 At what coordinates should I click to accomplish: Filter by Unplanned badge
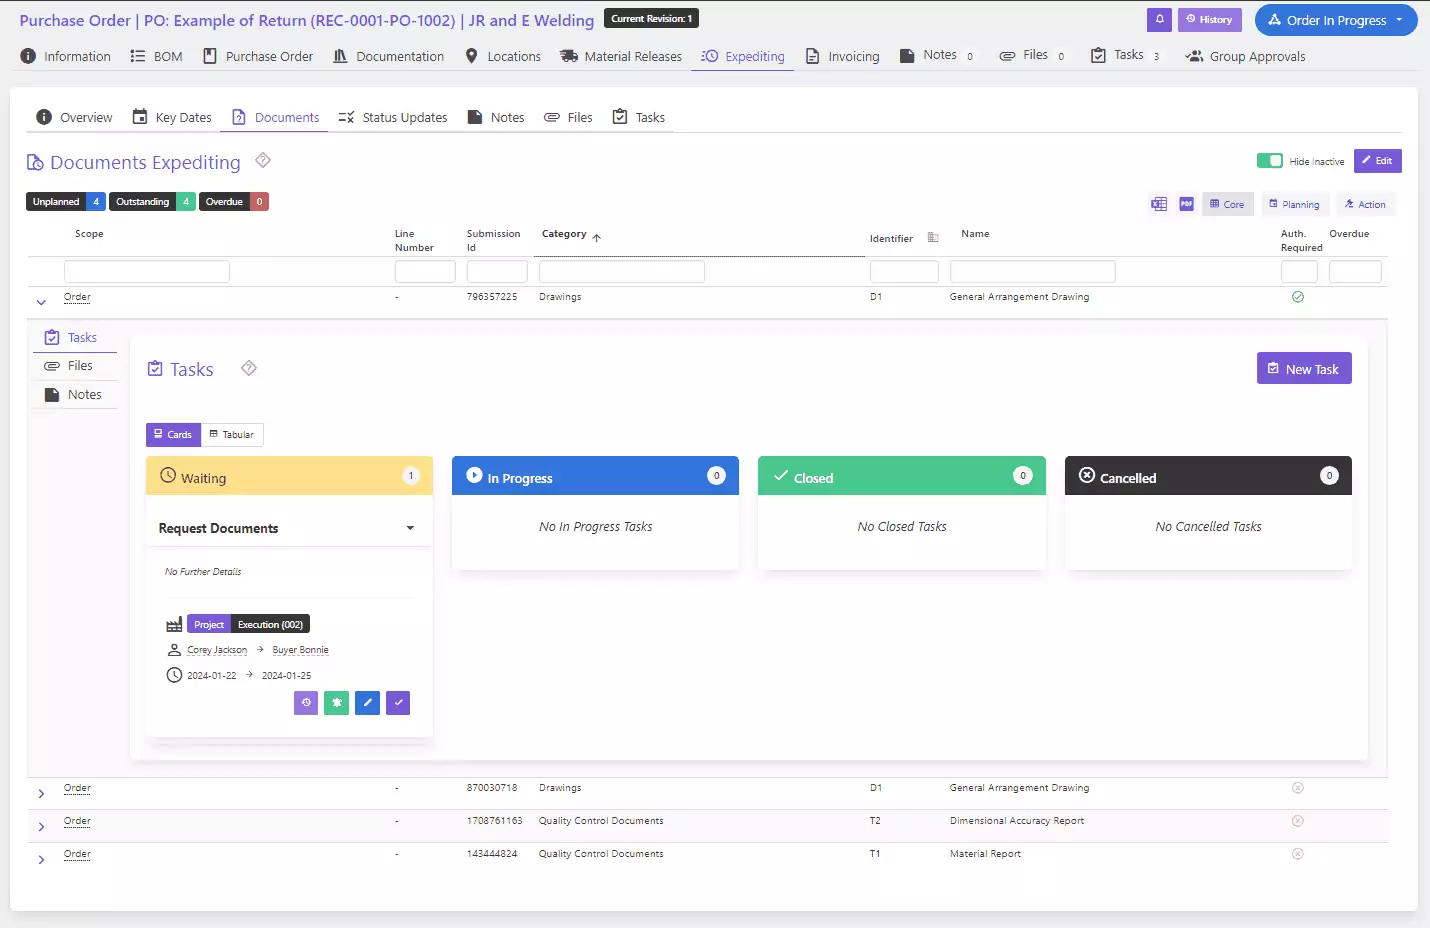coord(65,201)
